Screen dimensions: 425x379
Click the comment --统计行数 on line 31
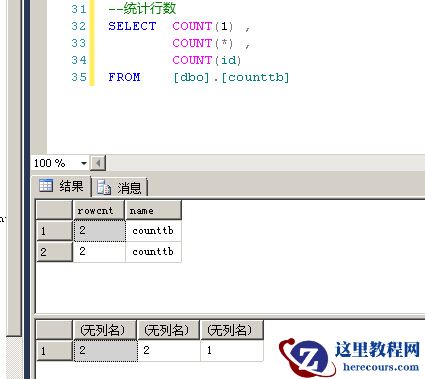point(142,9)
